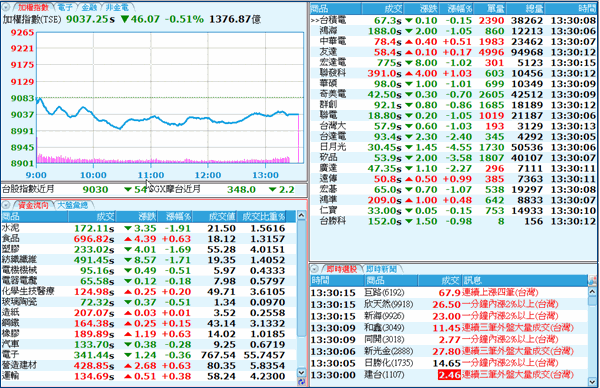Click the 訊息 column header in alerts
The image size is (600, 388).
point(525,280)
